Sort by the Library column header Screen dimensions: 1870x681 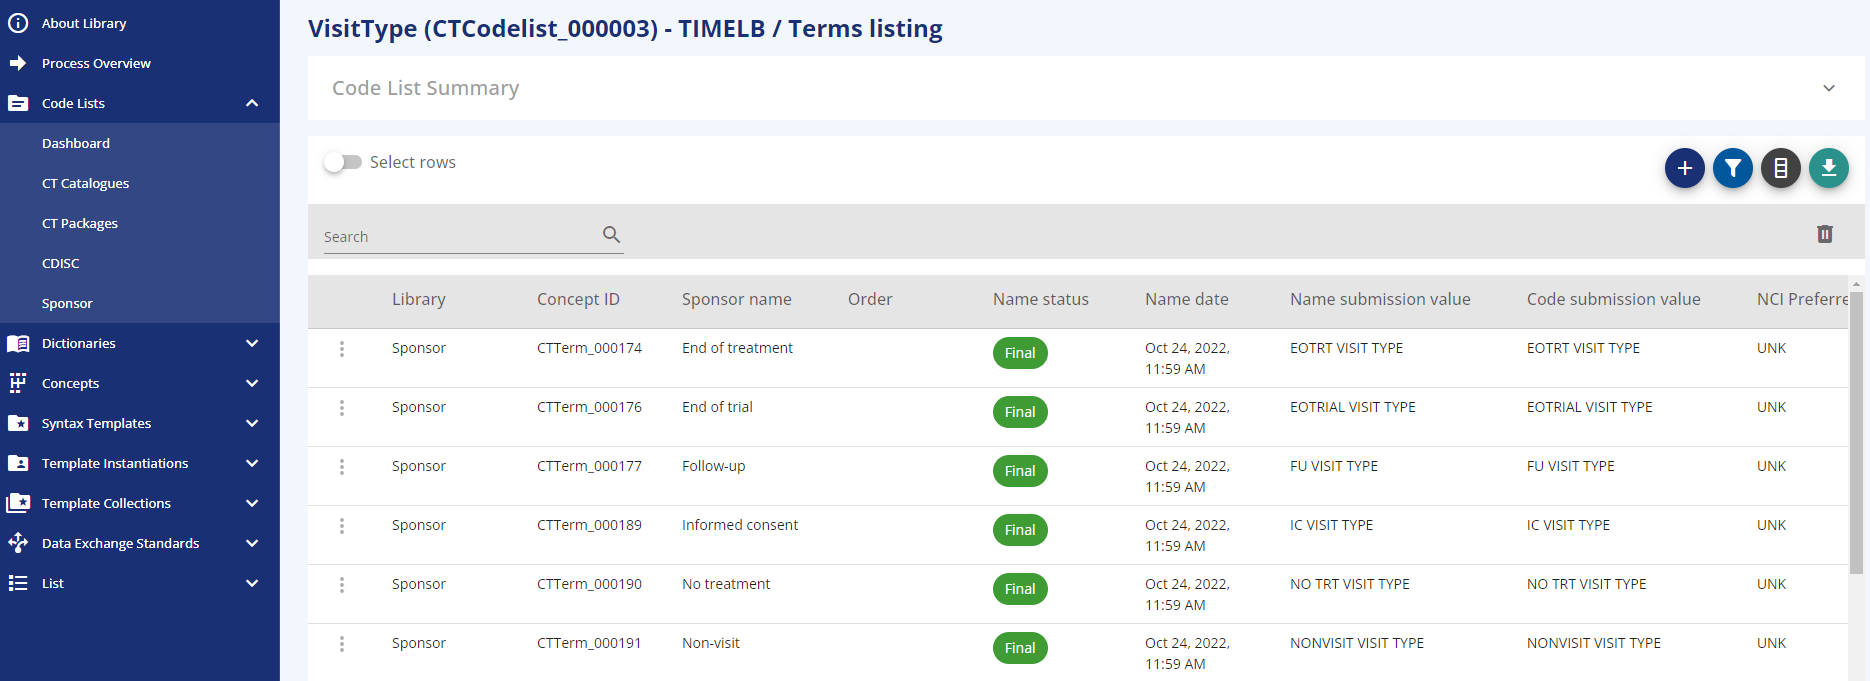pyautogui.click(x=419, y=299)
